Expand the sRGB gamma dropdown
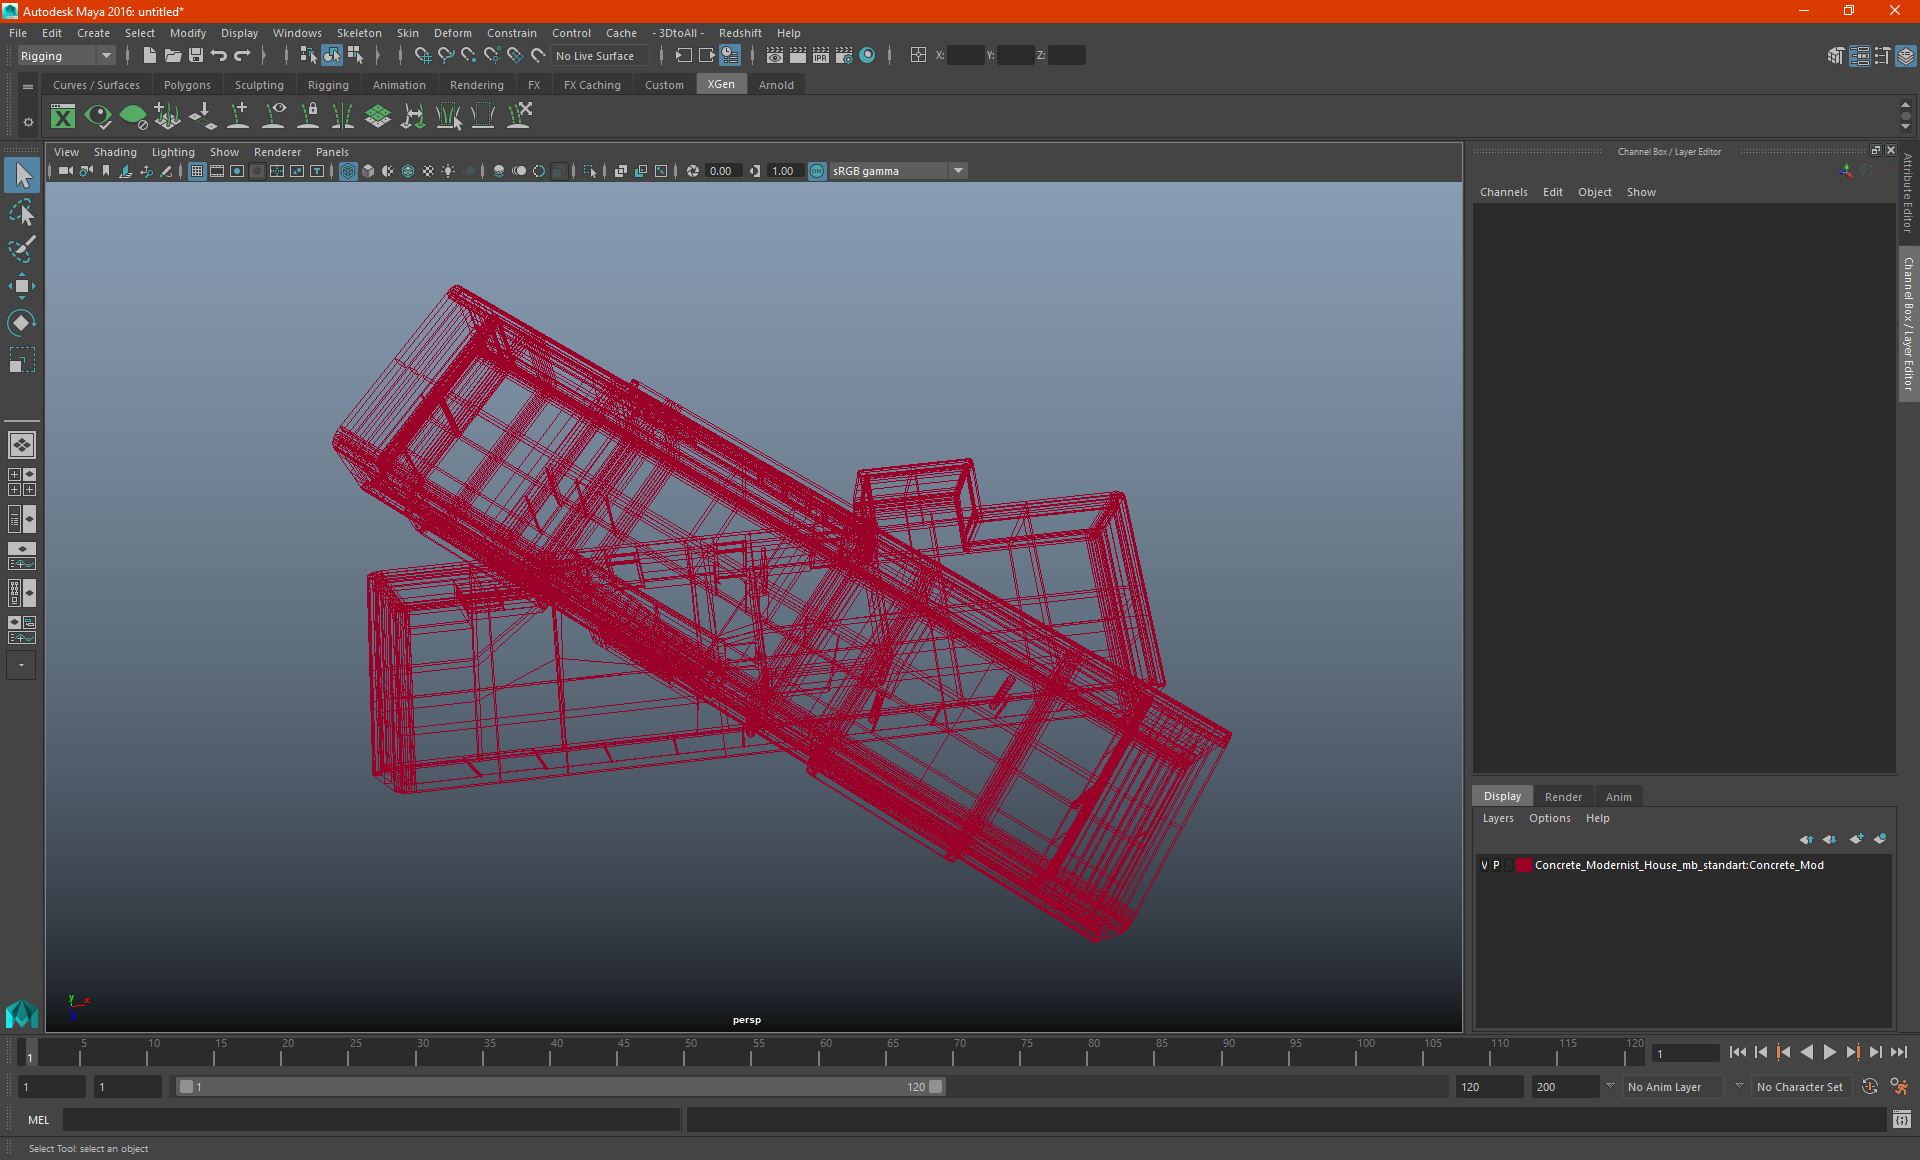 click(x=958, y=171)
